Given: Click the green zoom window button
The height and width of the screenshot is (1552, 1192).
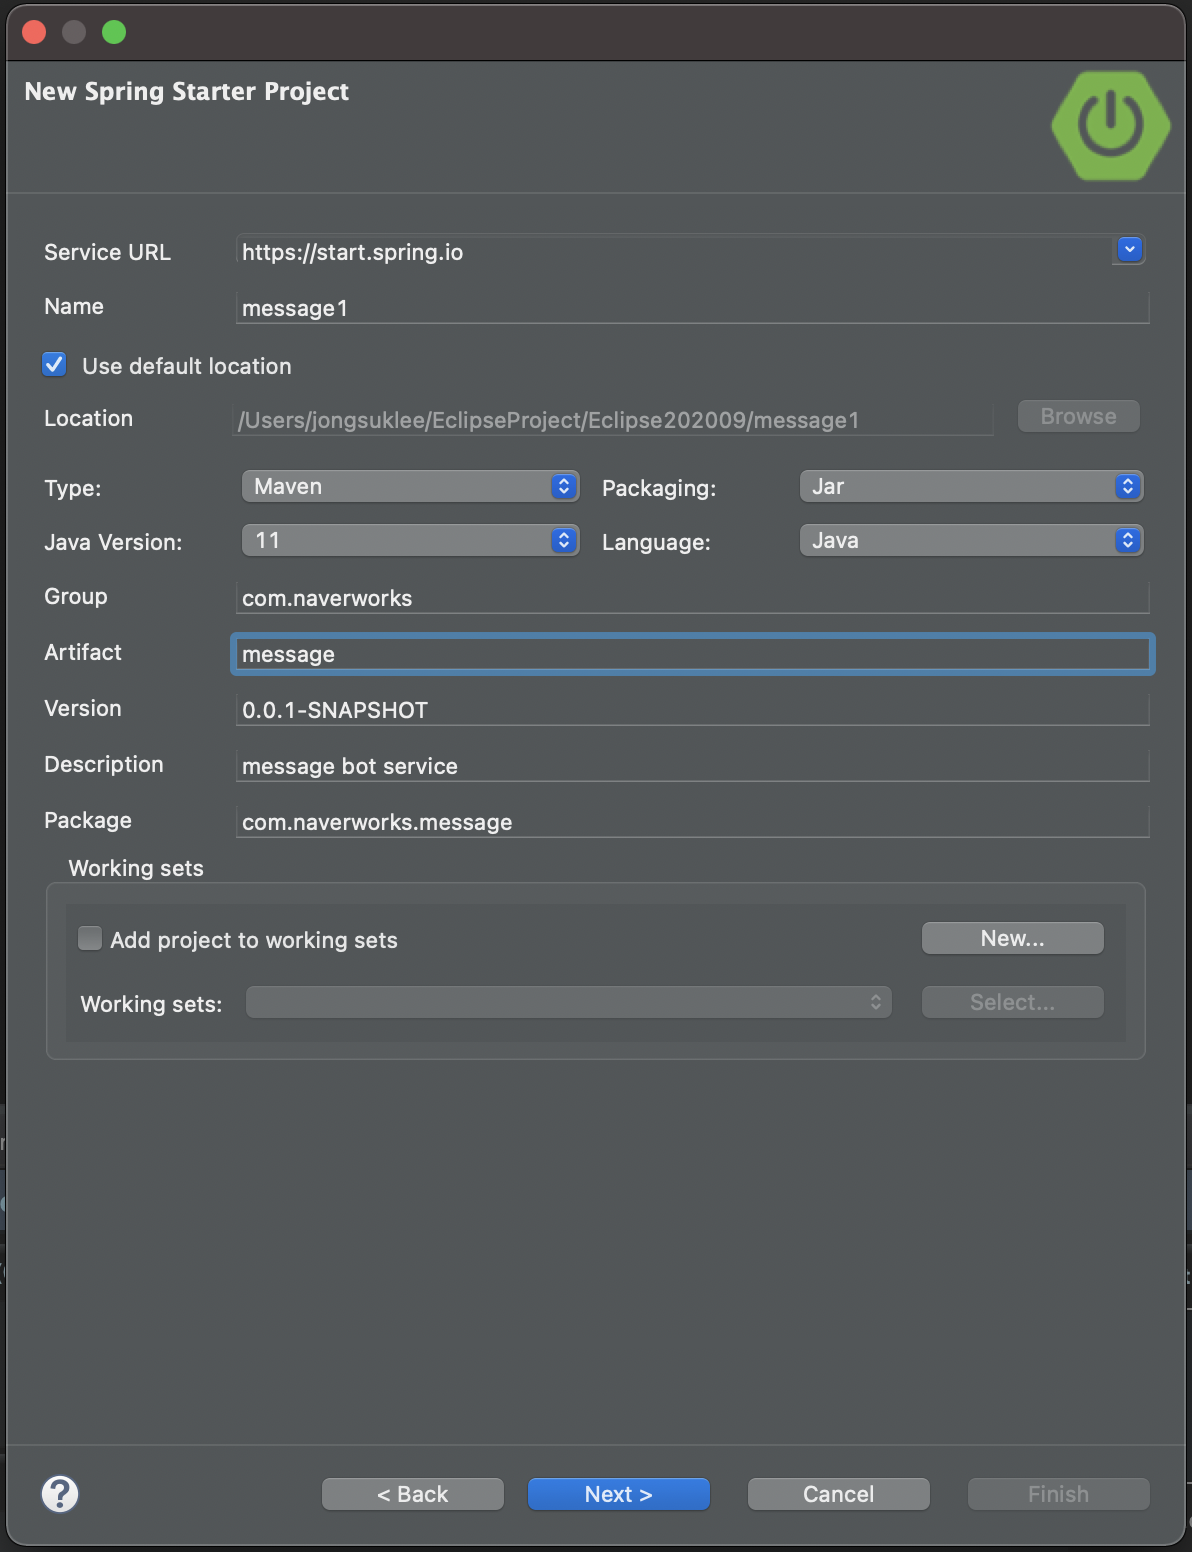Looking at the screenshot, I should (114, 32).
